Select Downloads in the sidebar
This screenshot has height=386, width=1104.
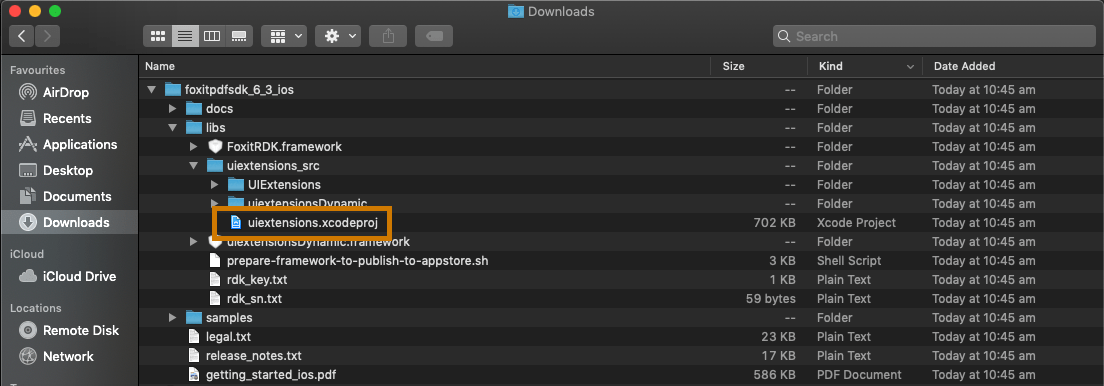point(69,223)
